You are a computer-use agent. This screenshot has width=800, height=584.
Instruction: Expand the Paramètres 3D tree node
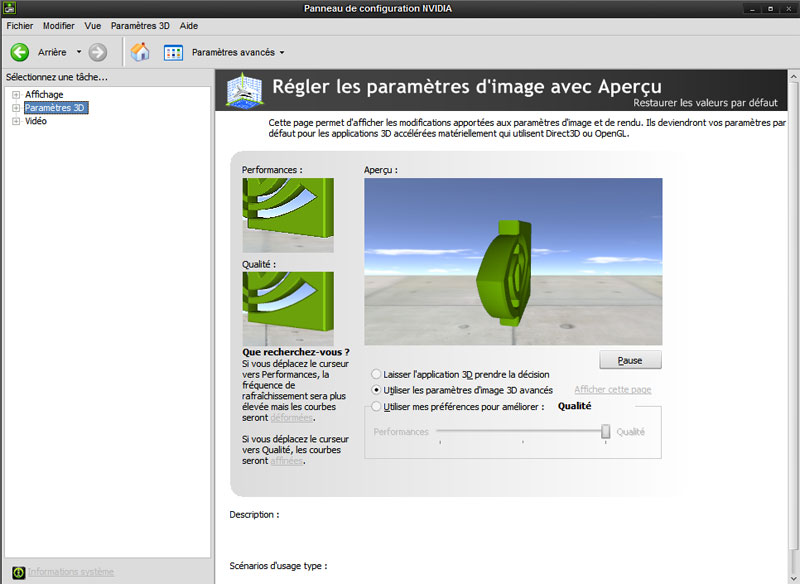tap(16, 108)
